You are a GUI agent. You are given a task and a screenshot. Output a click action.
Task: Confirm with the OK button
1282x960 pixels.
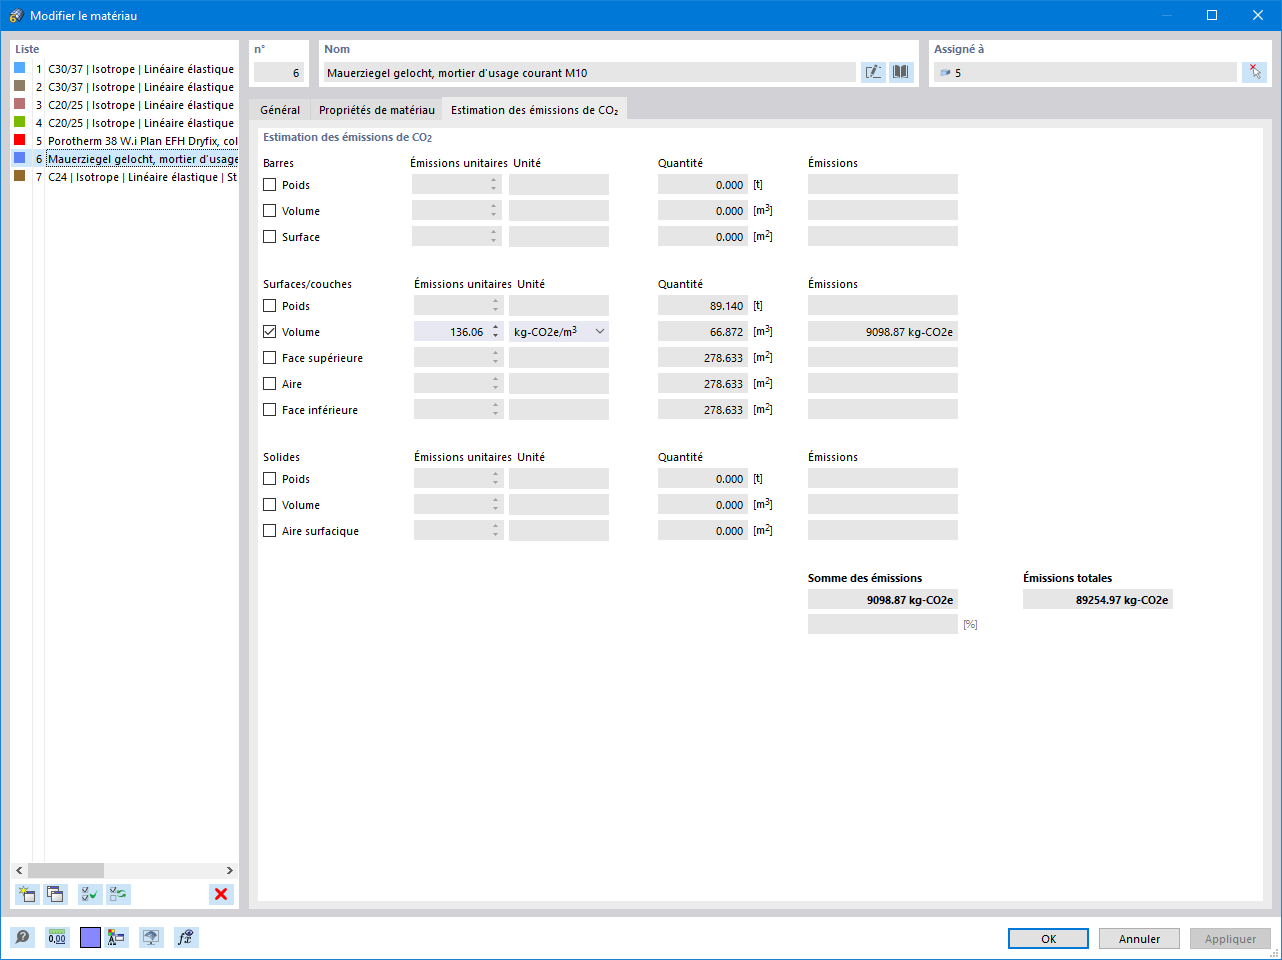(1048, 939)
